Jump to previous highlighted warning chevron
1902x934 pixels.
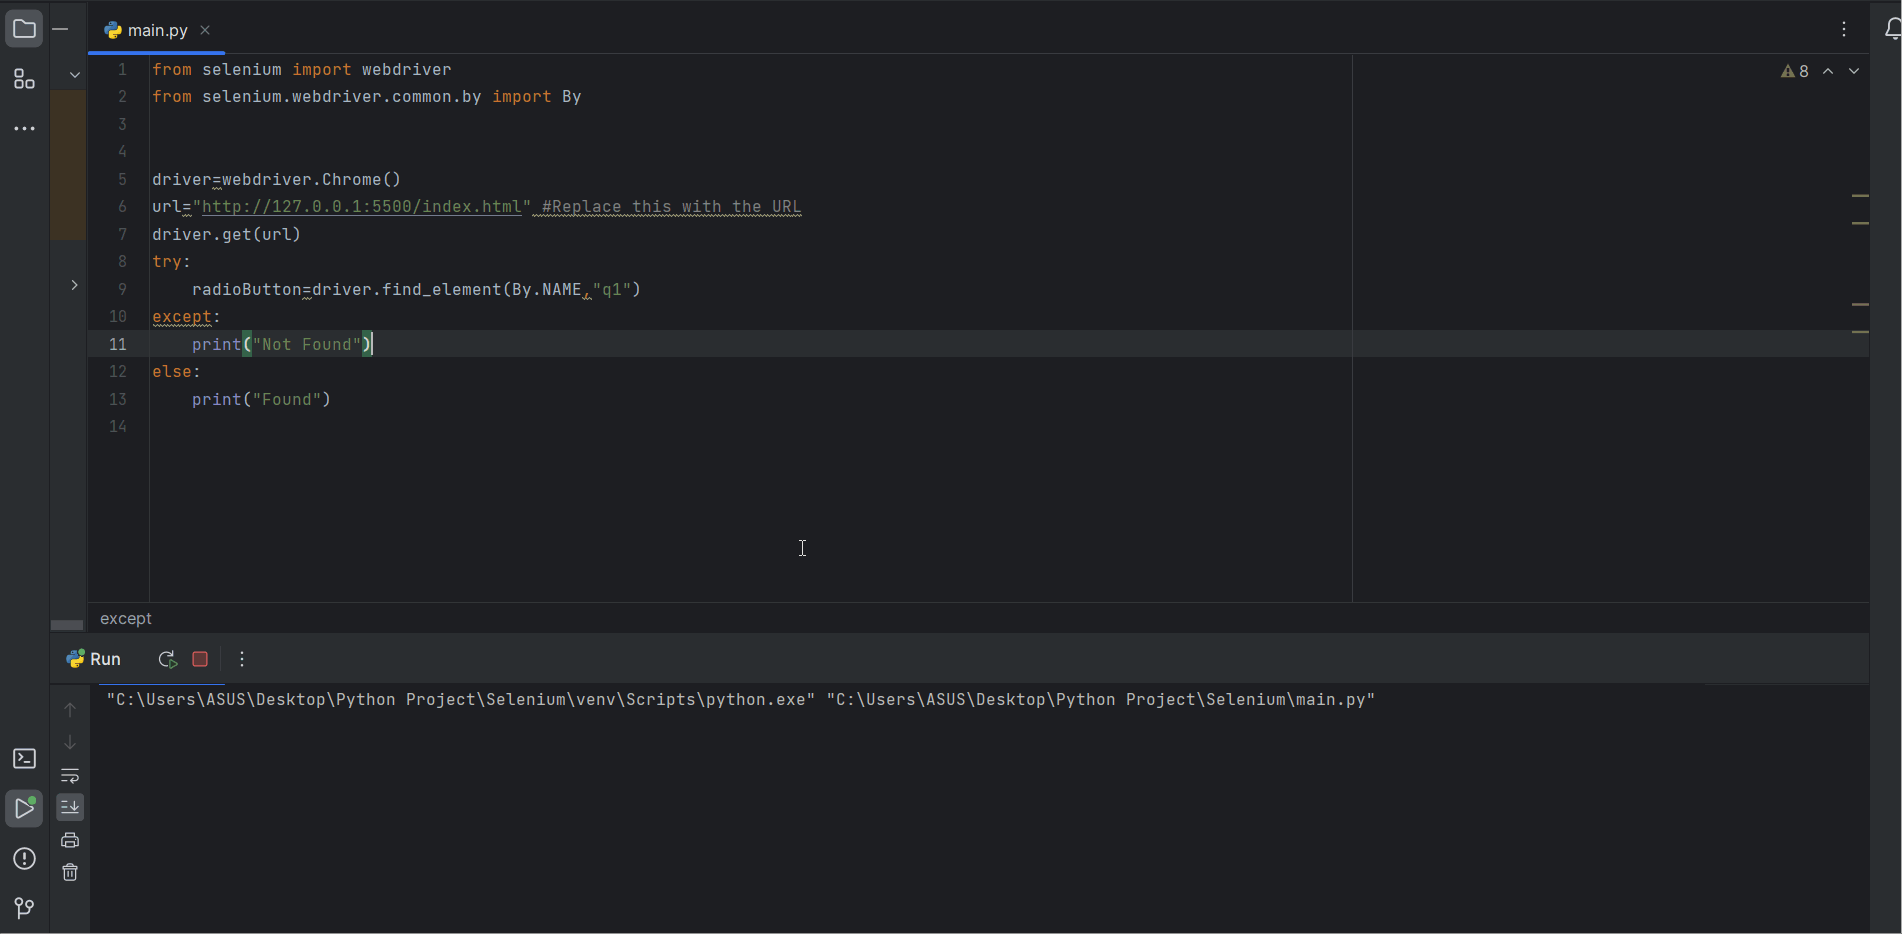click(1828, 71)
